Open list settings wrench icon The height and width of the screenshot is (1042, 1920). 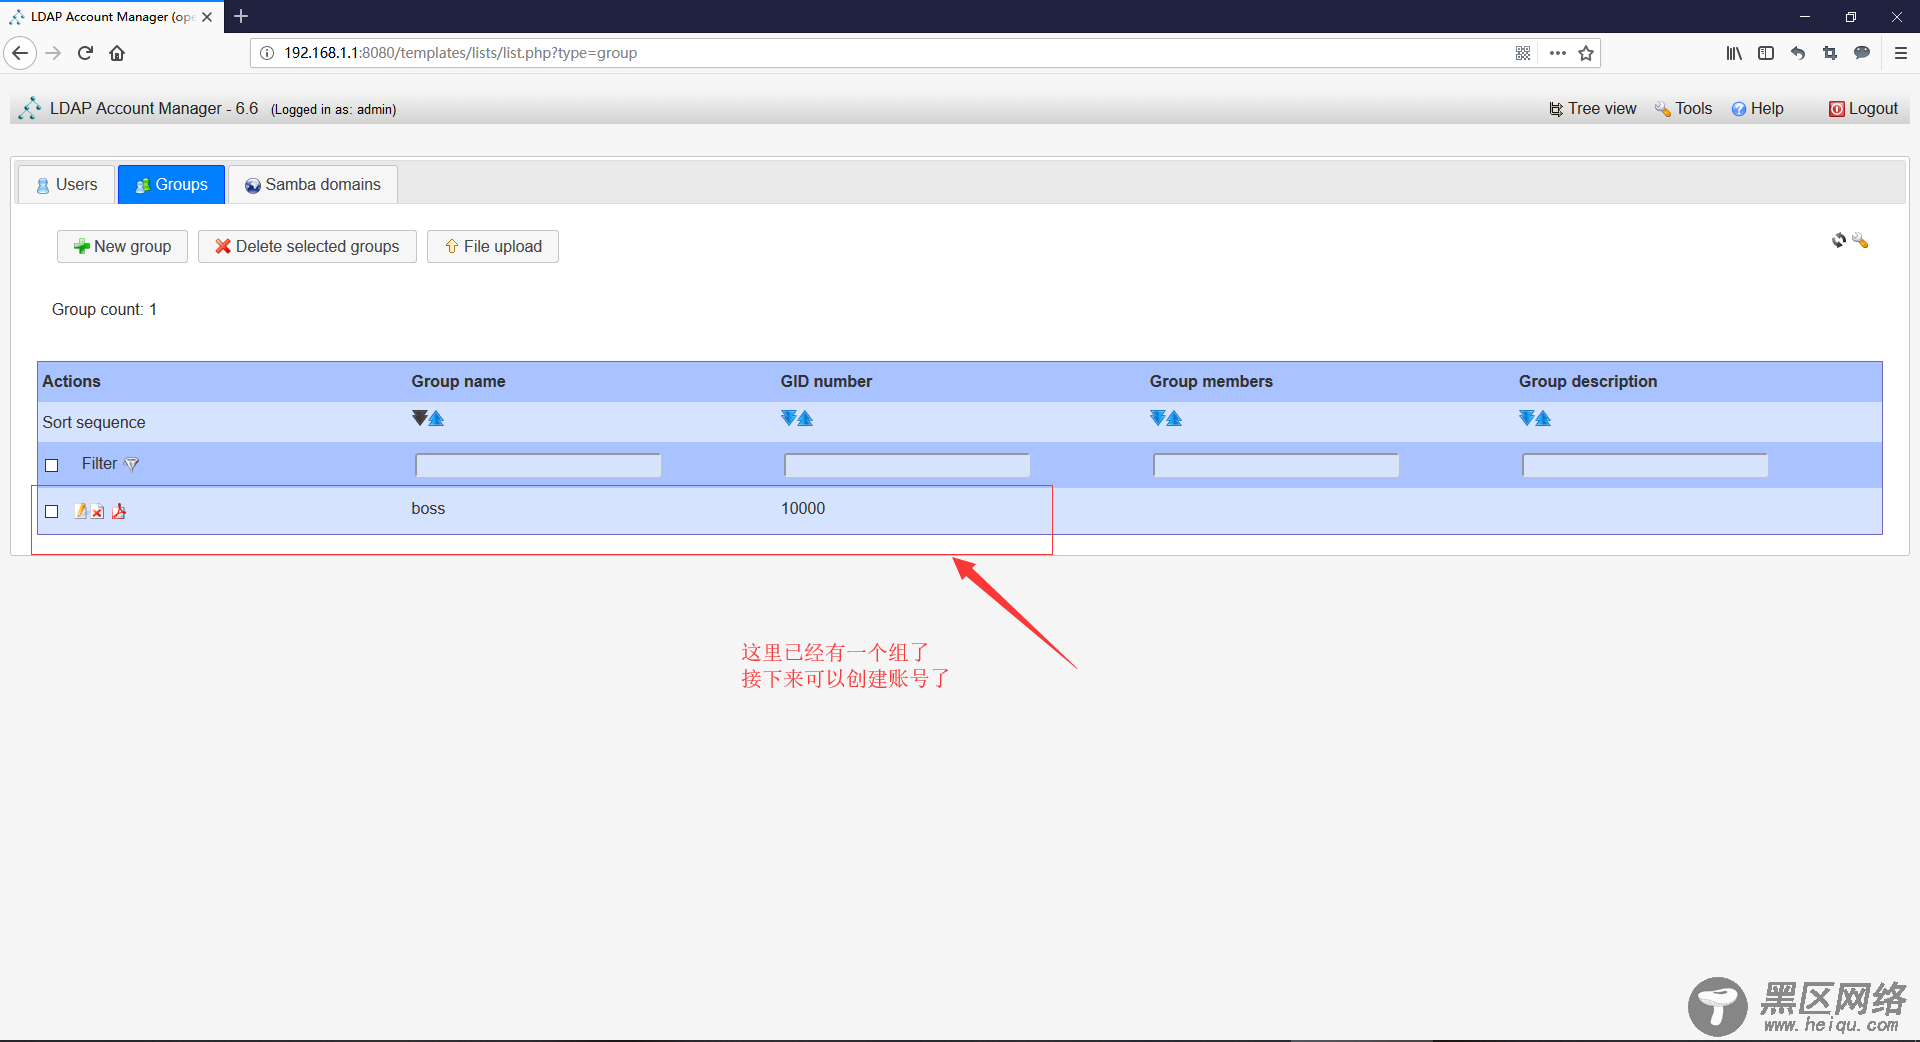coord(1860,240)
